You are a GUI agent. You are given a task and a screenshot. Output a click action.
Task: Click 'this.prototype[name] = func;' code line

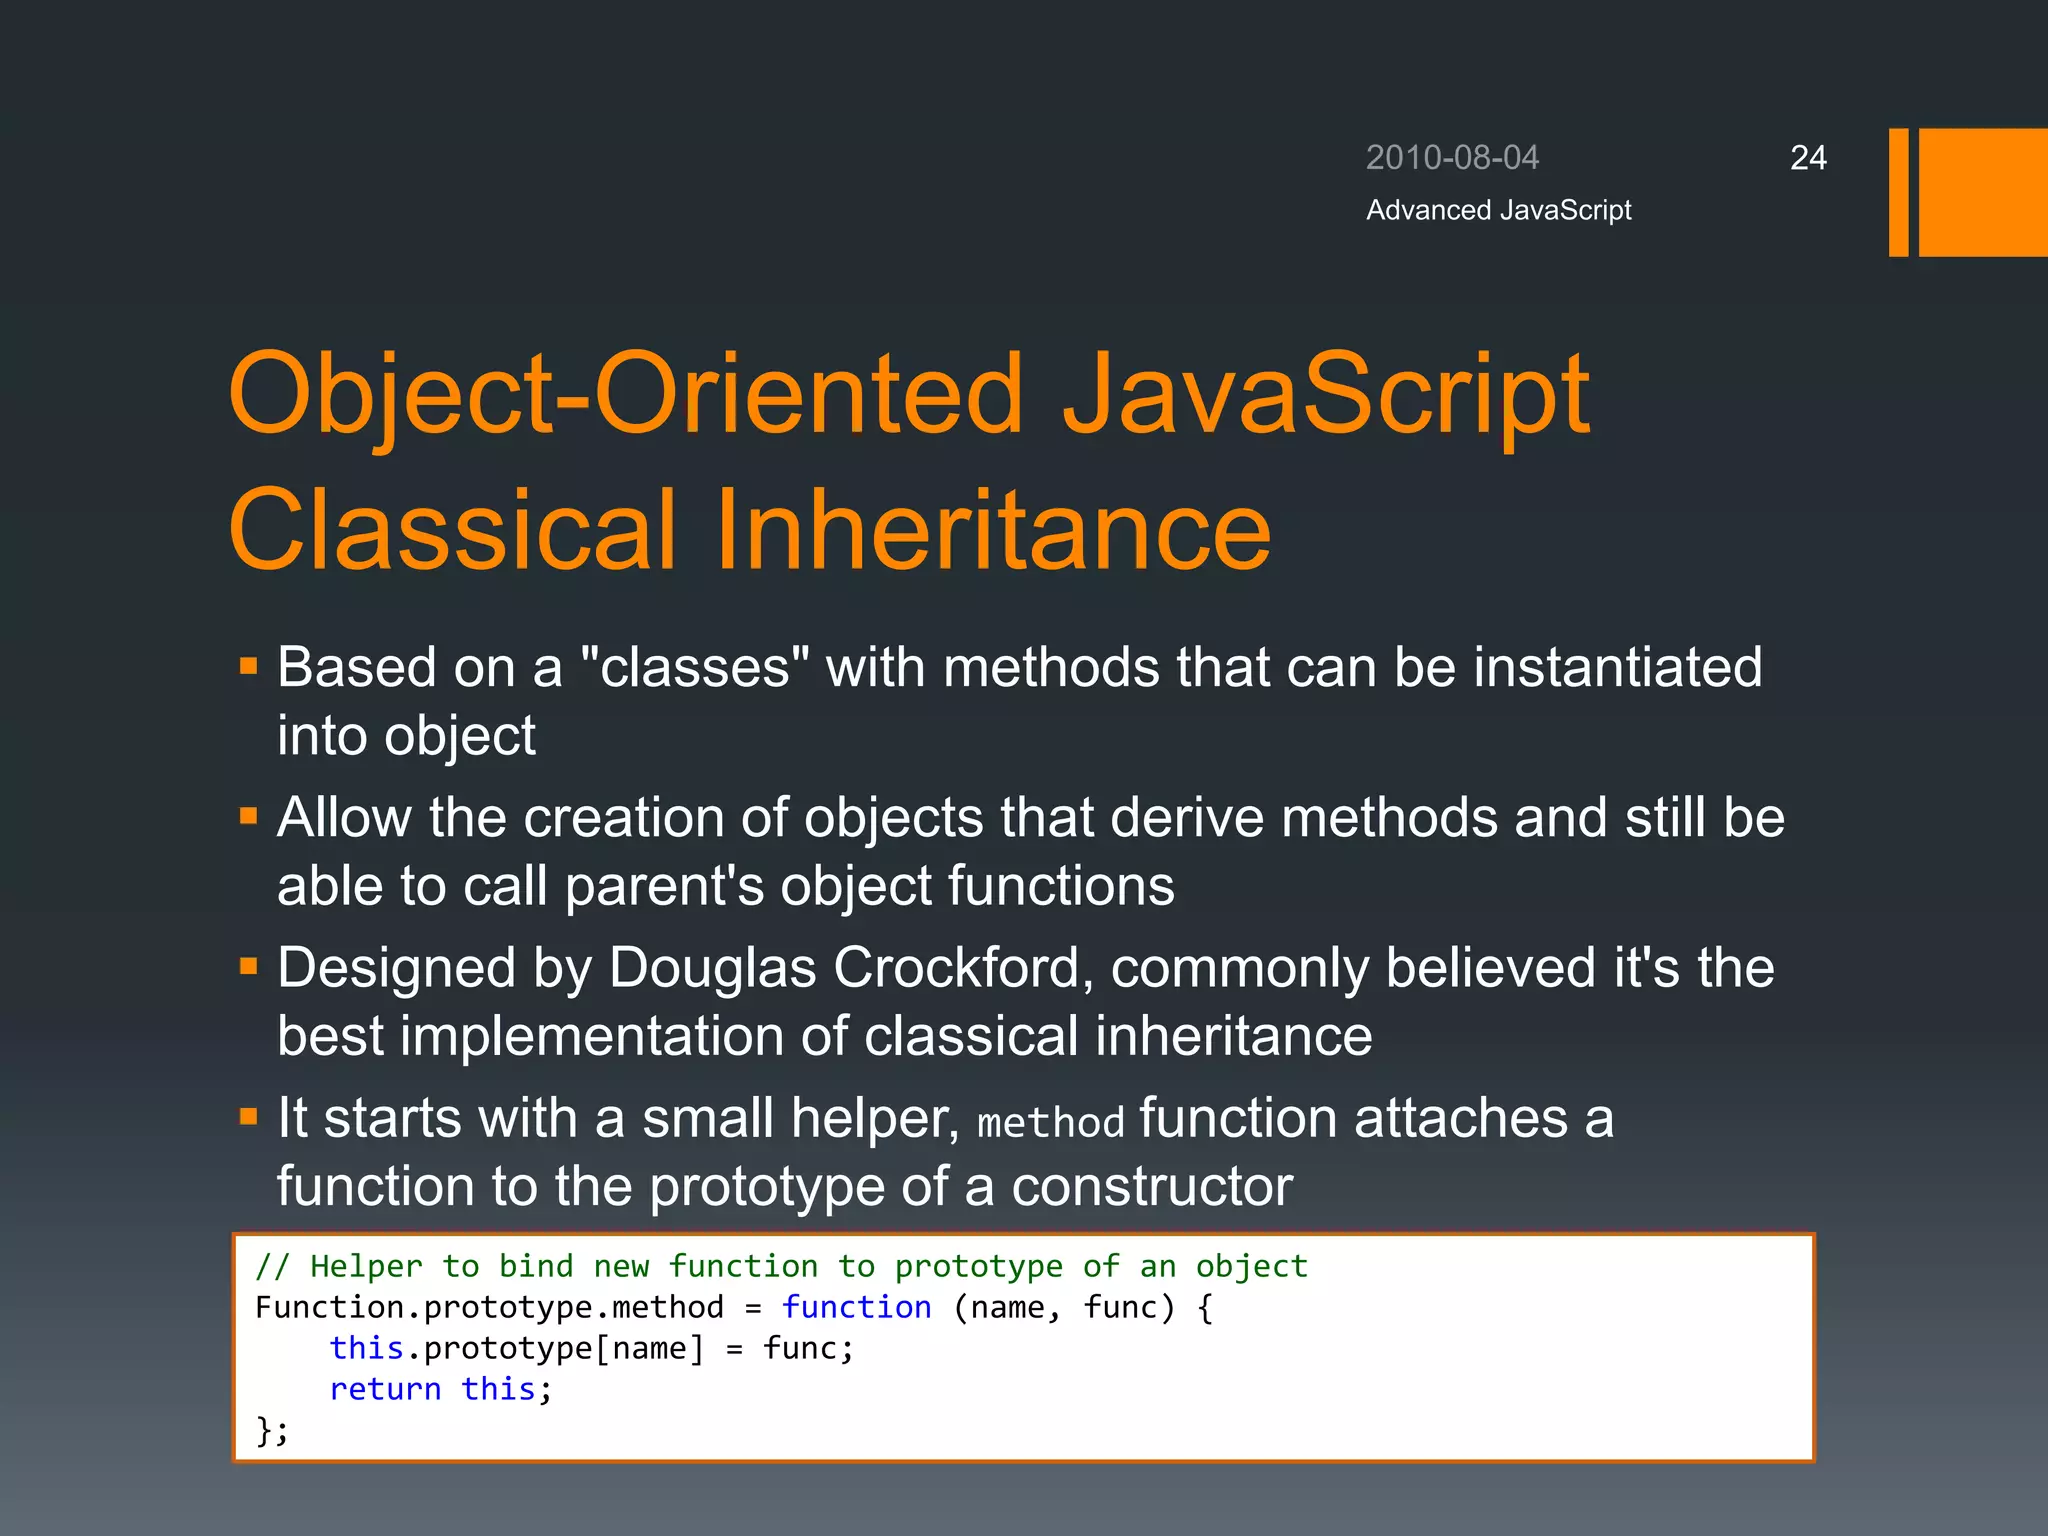point(592,1348)
